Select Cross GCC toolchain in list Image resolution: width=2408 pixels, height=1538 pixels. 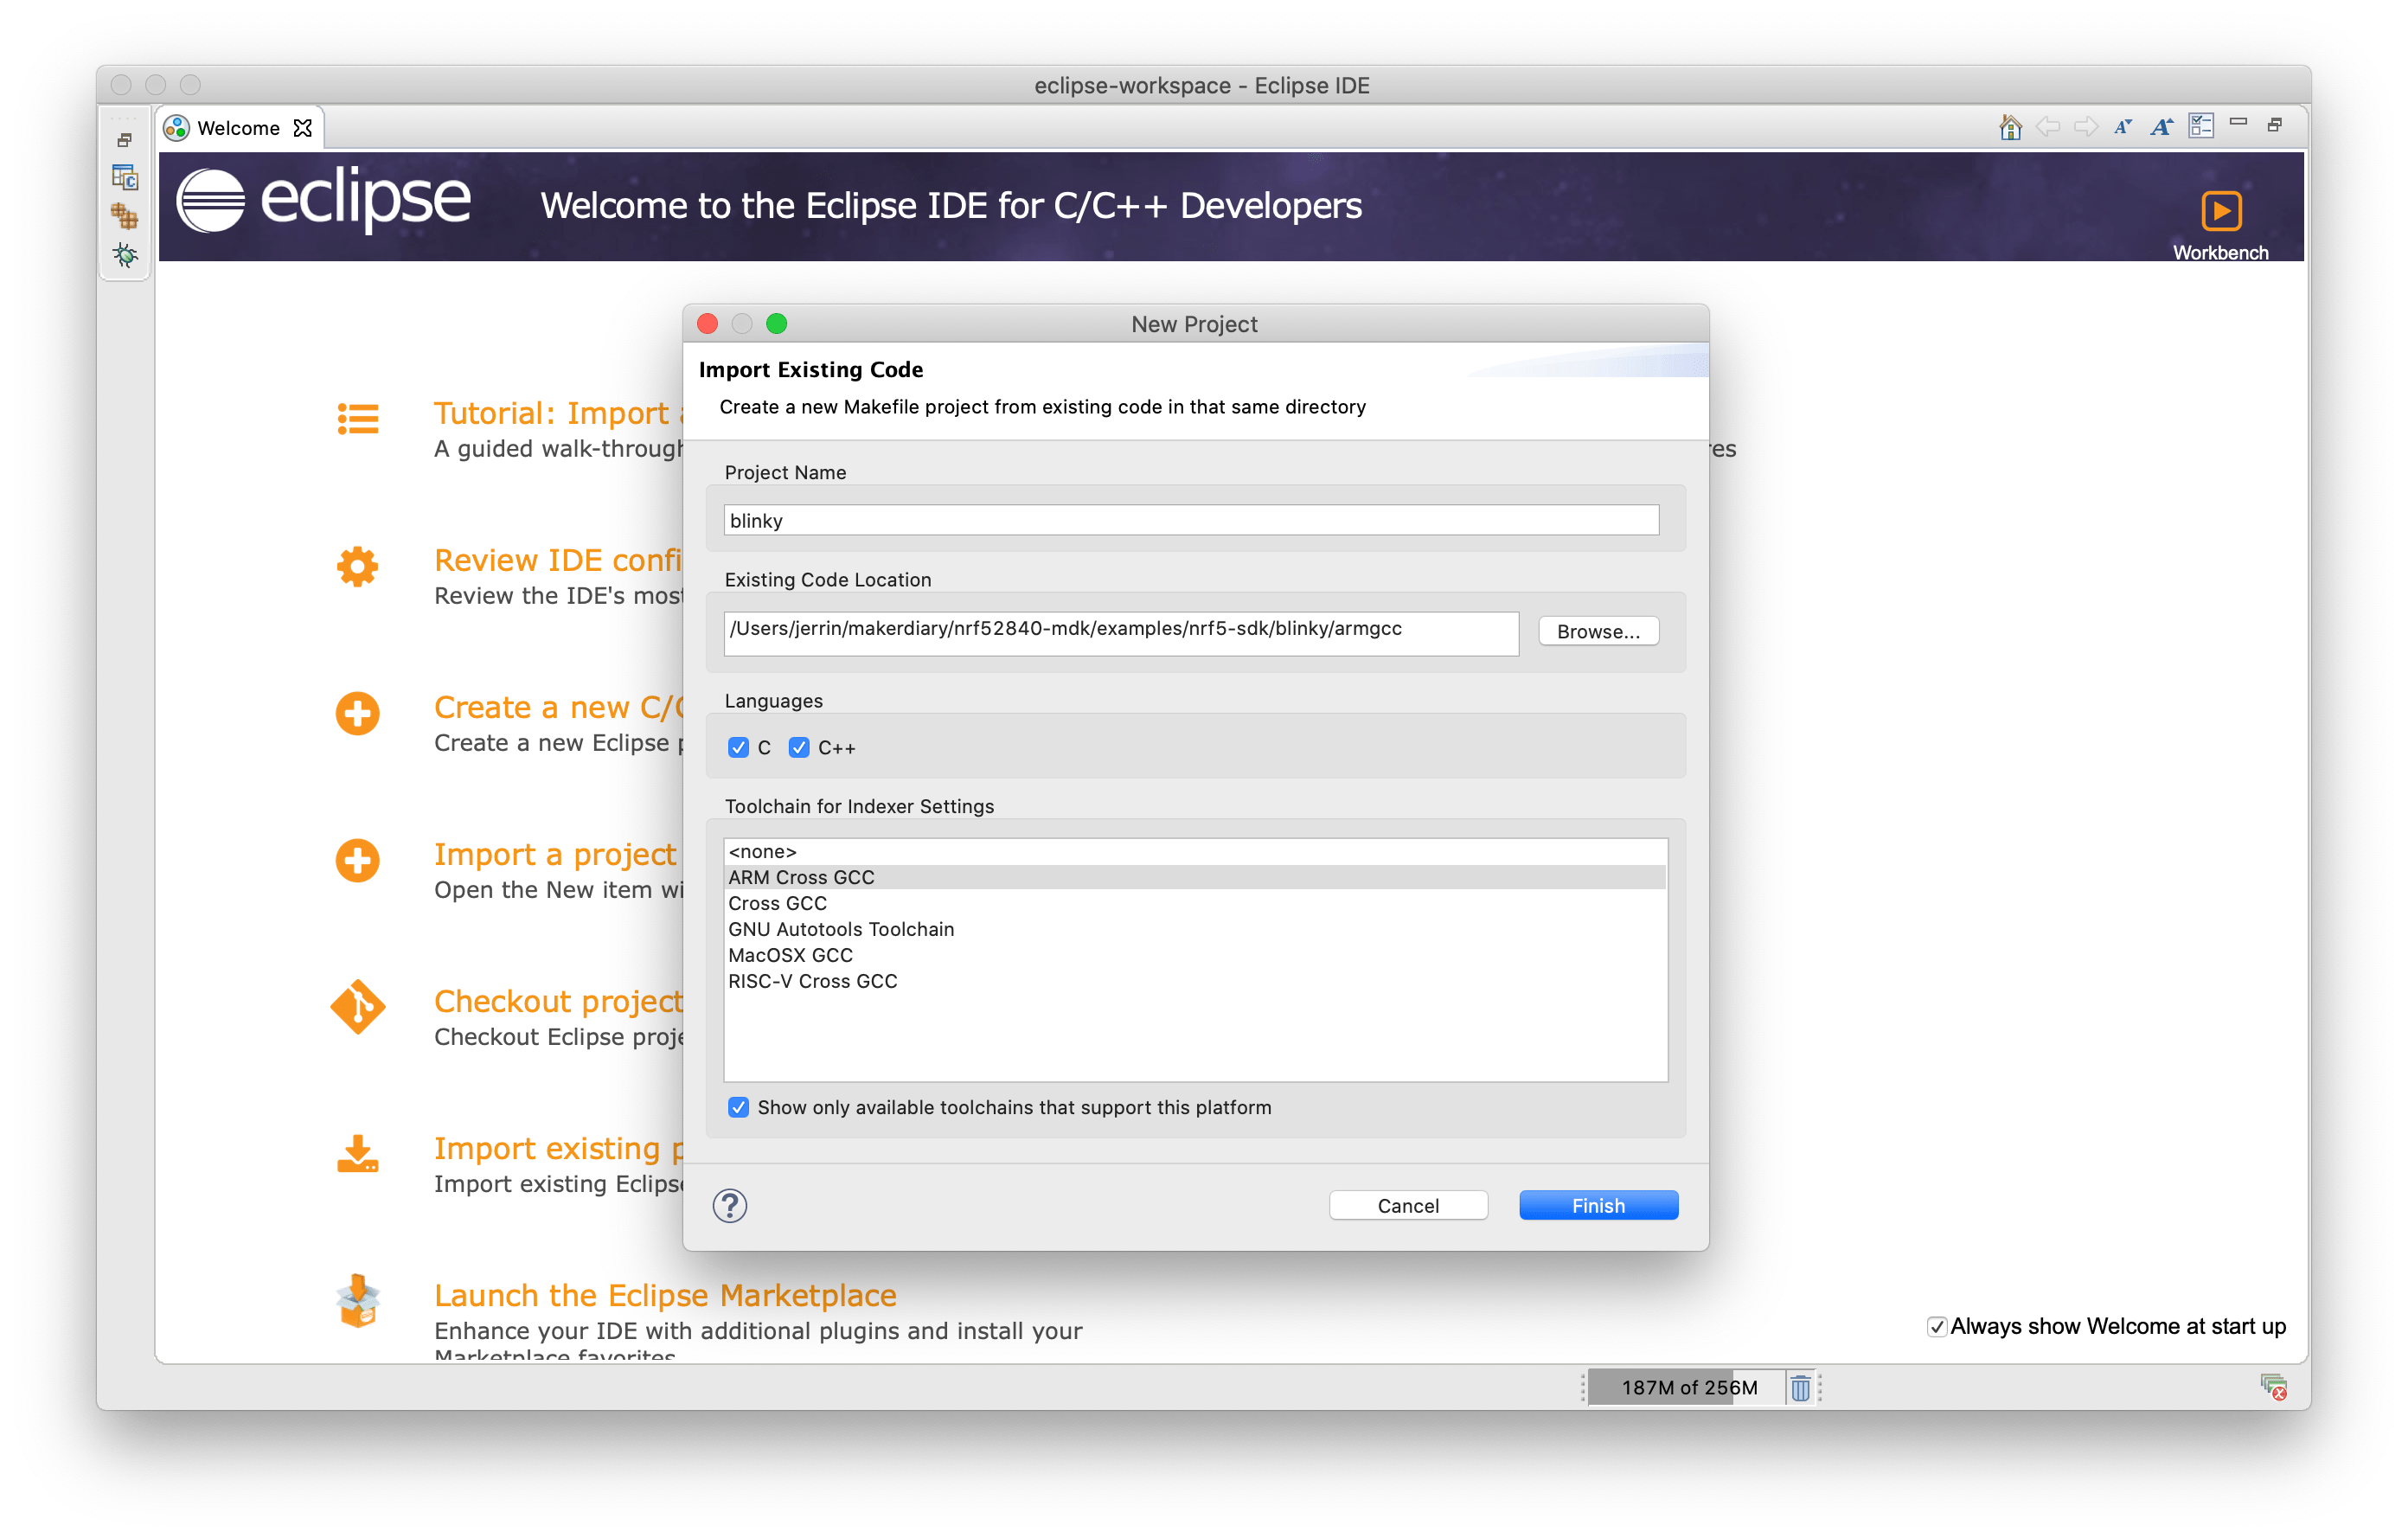click(778, 903)
